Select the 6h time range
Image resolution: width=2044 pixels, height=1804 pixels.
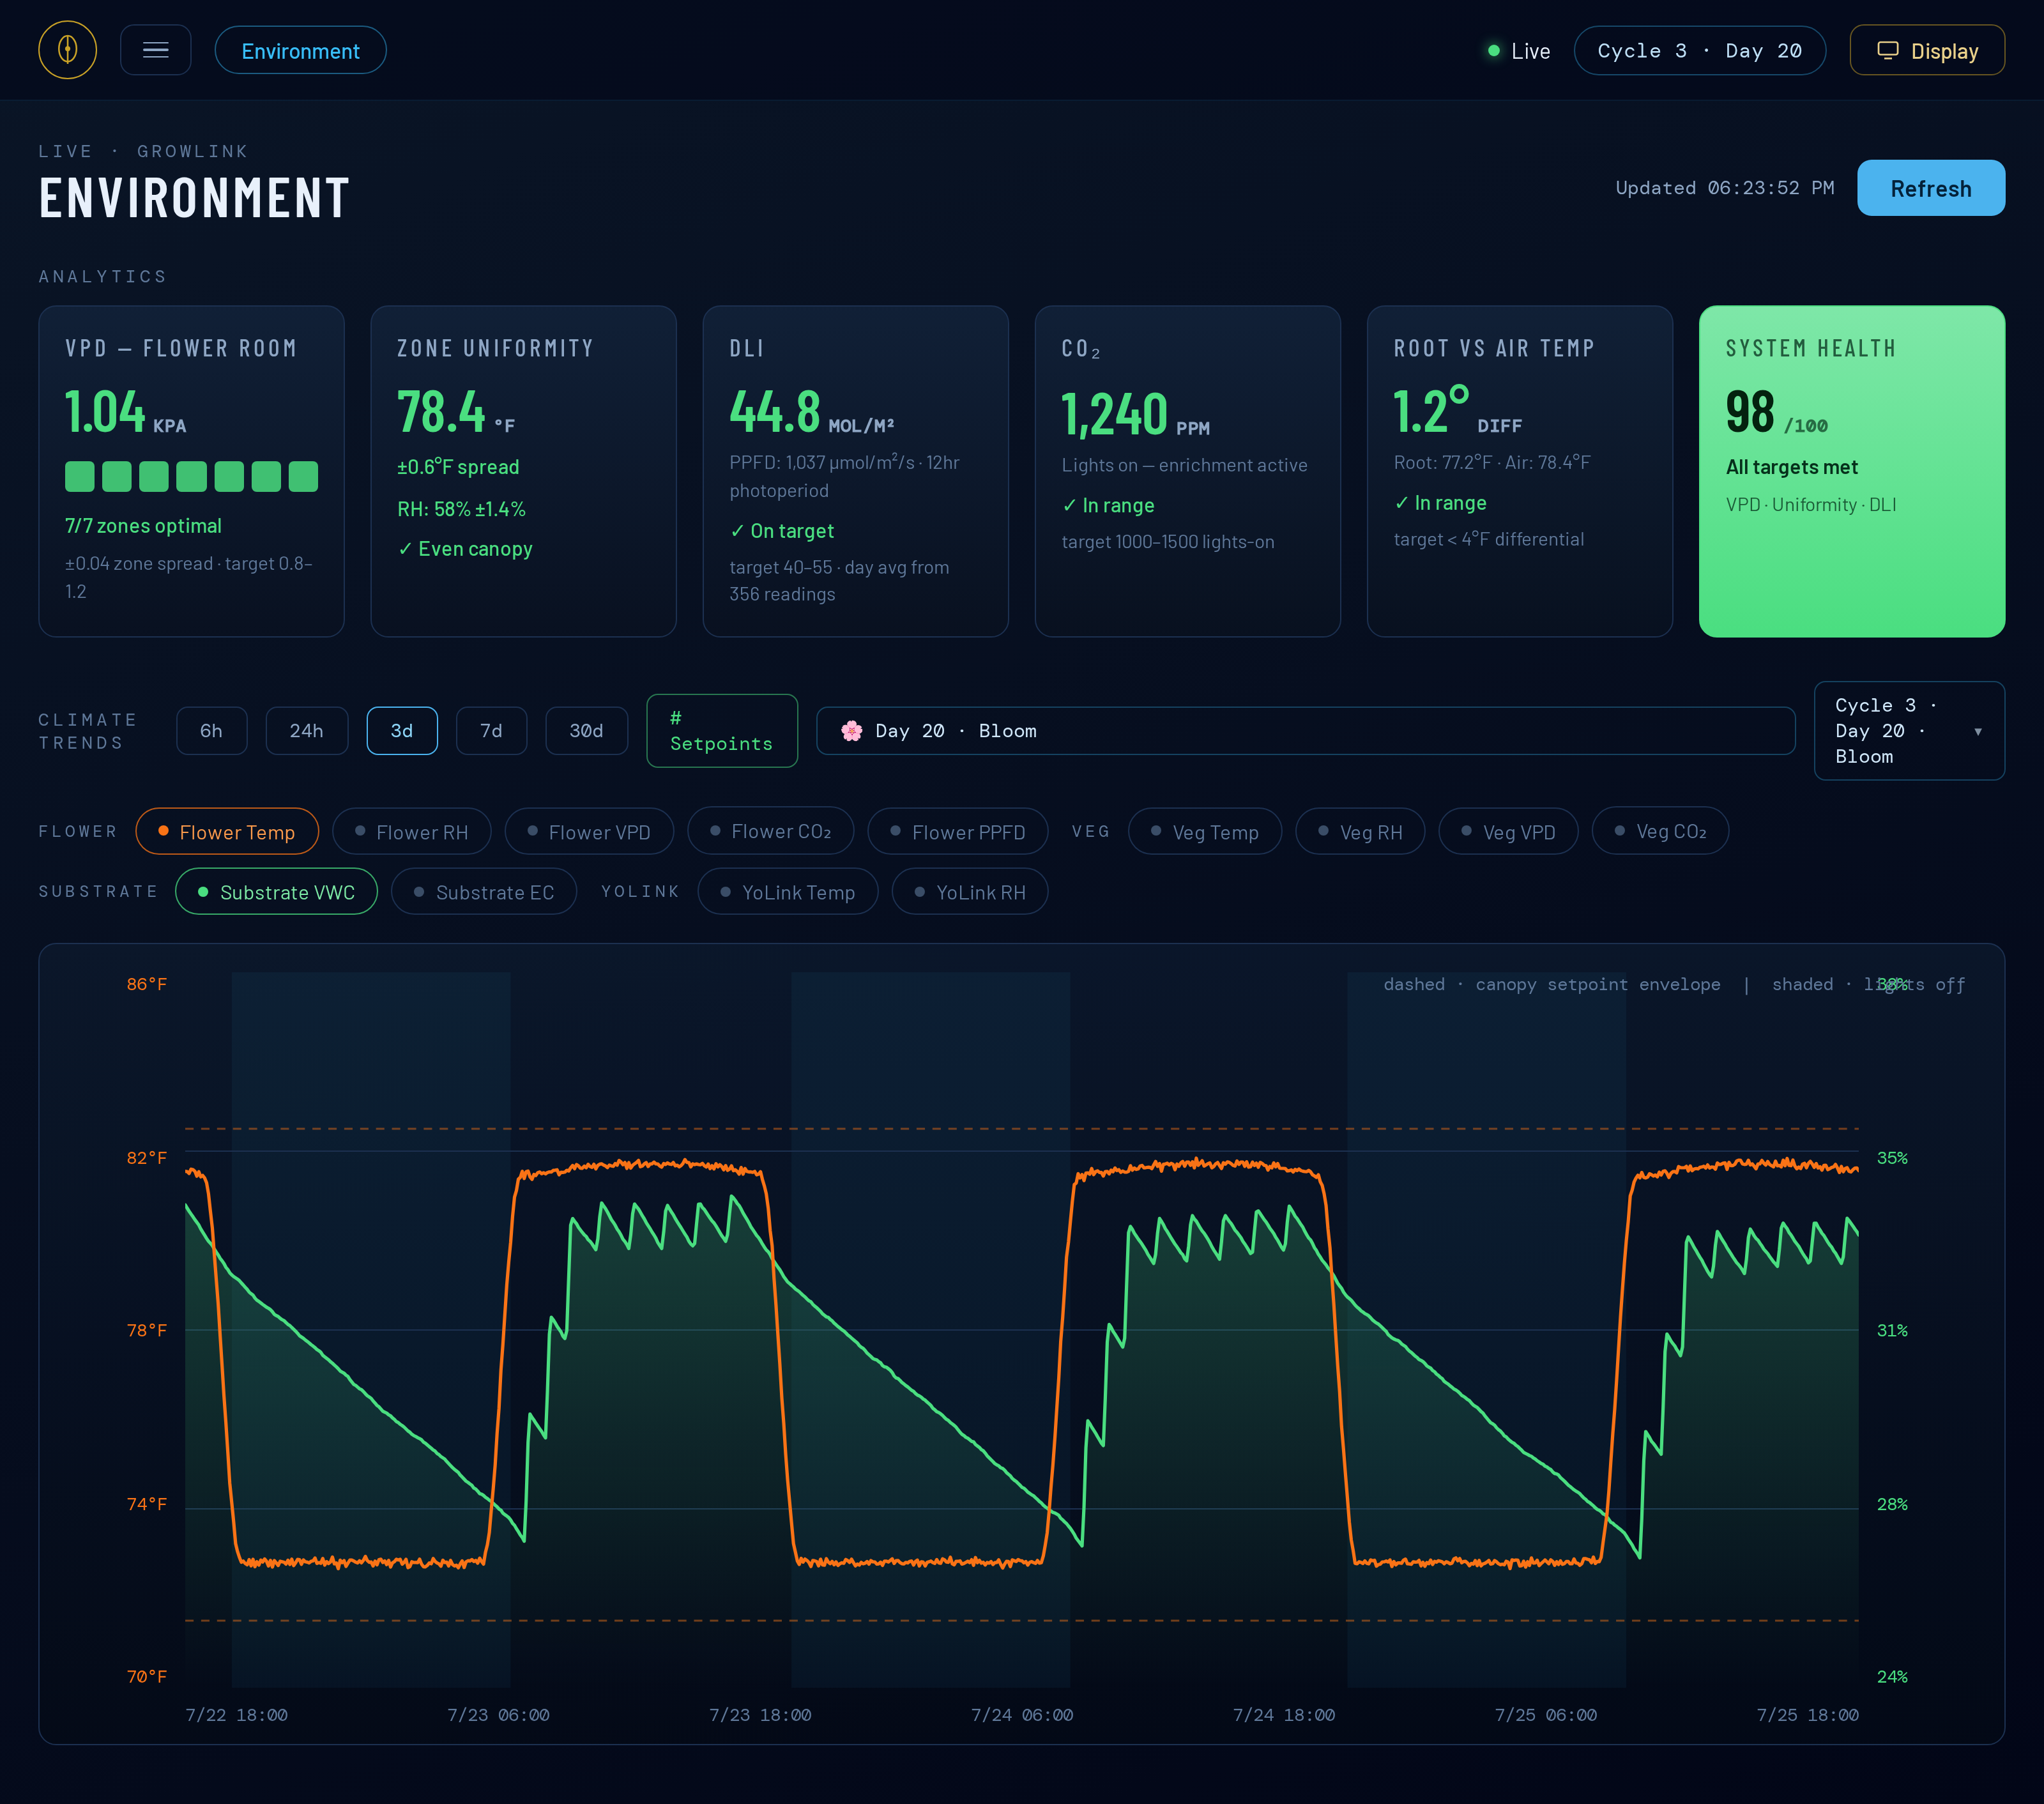[212, 731]
